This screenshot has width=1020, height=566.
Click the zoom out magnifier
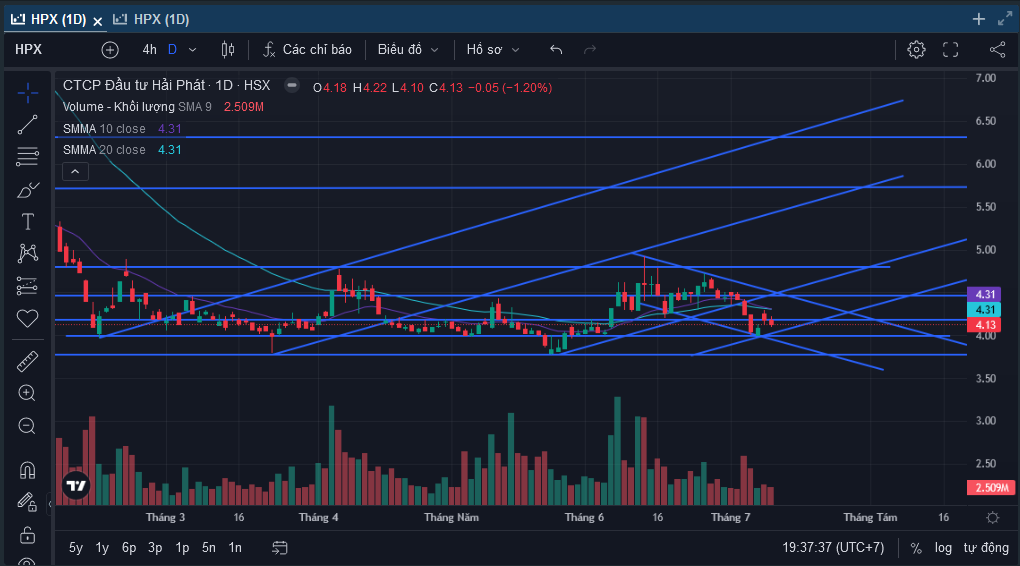pos(27,425)
